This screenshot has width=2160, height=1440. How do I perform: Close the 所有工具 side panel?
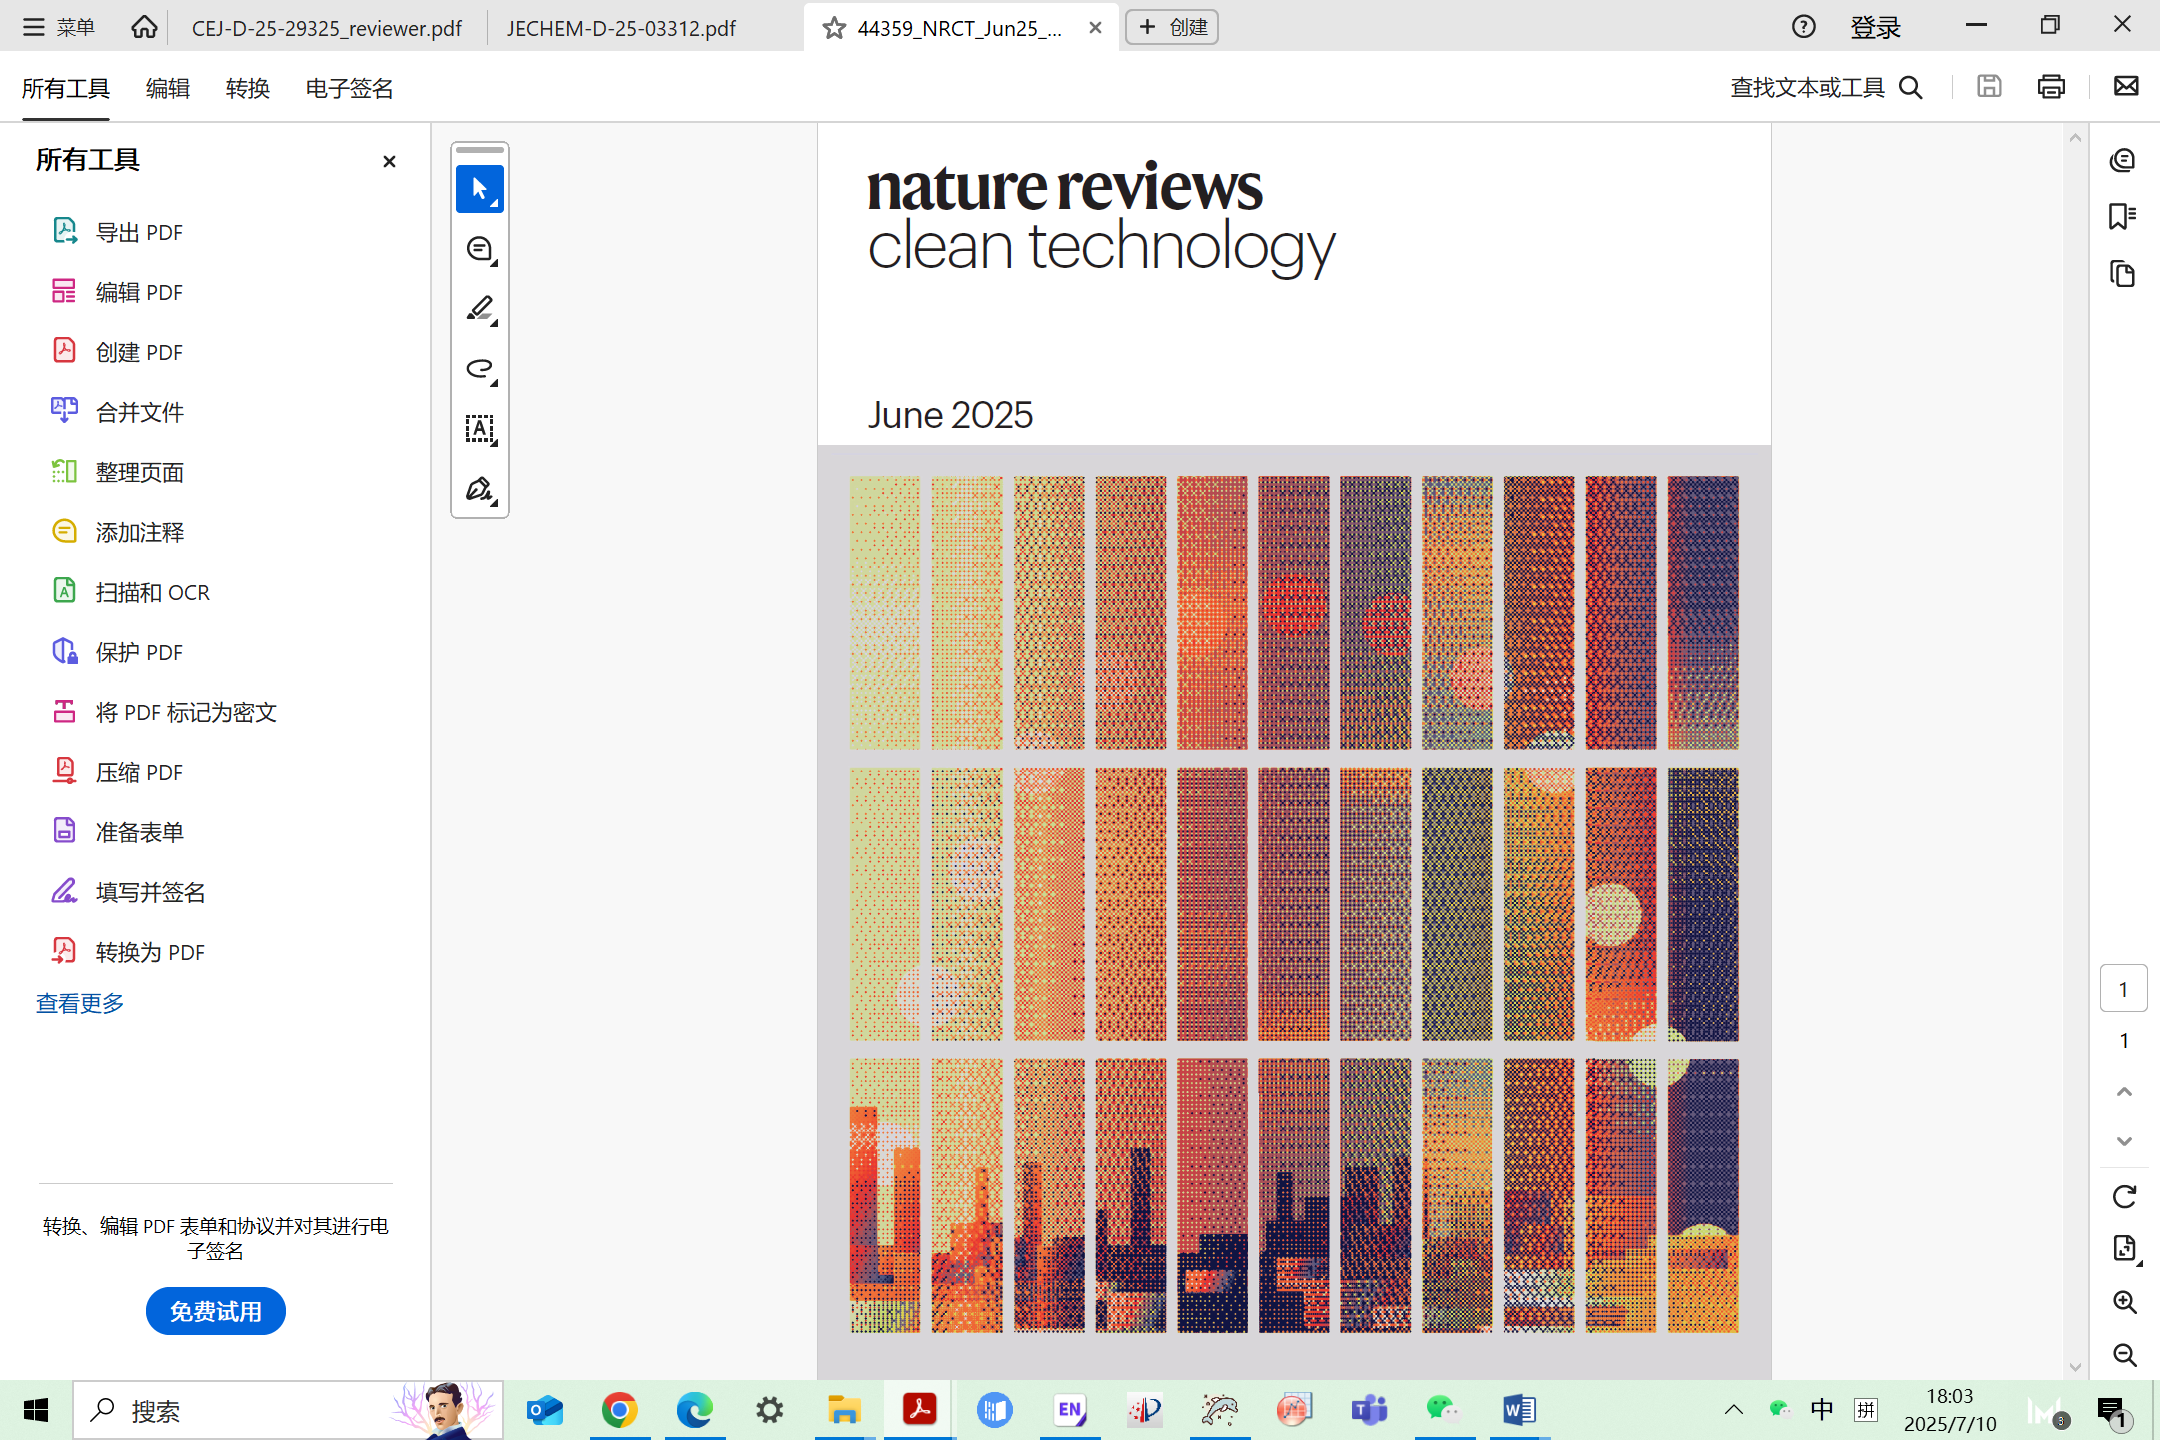(x=389, y=161)
